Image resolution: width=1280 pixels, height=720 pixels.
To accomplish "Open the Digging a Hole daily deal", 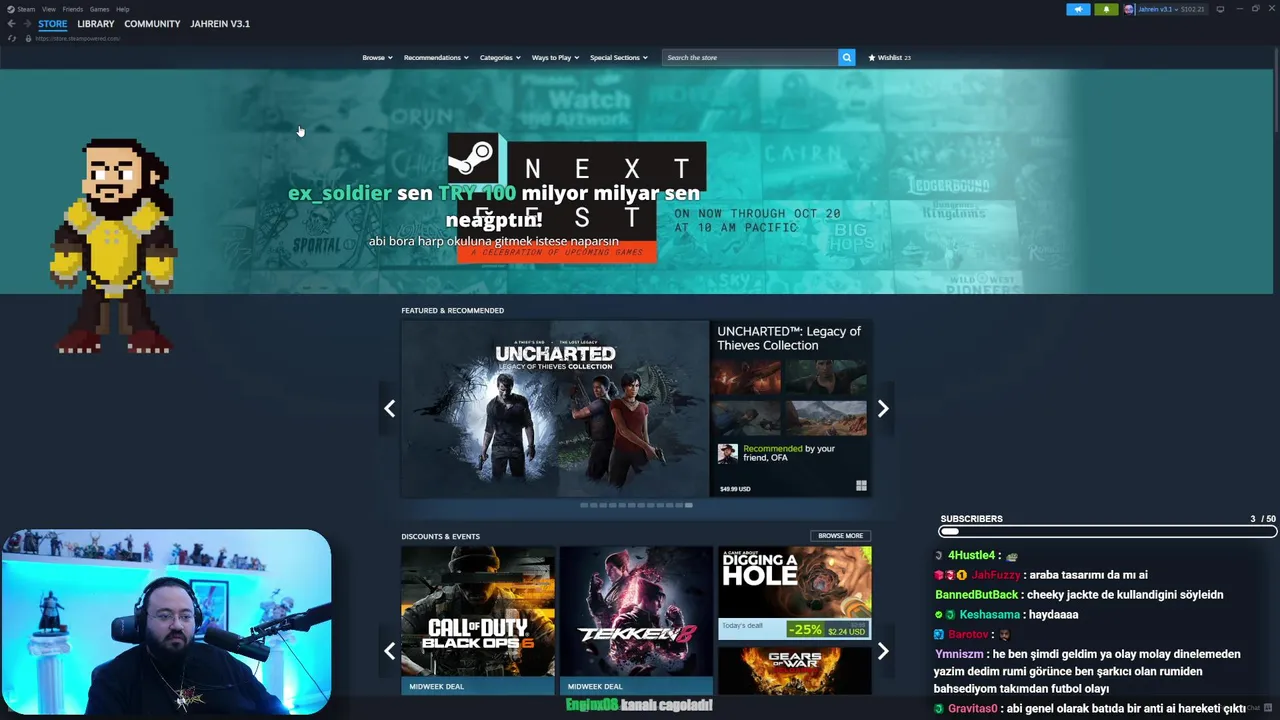I will coord(794,592).
